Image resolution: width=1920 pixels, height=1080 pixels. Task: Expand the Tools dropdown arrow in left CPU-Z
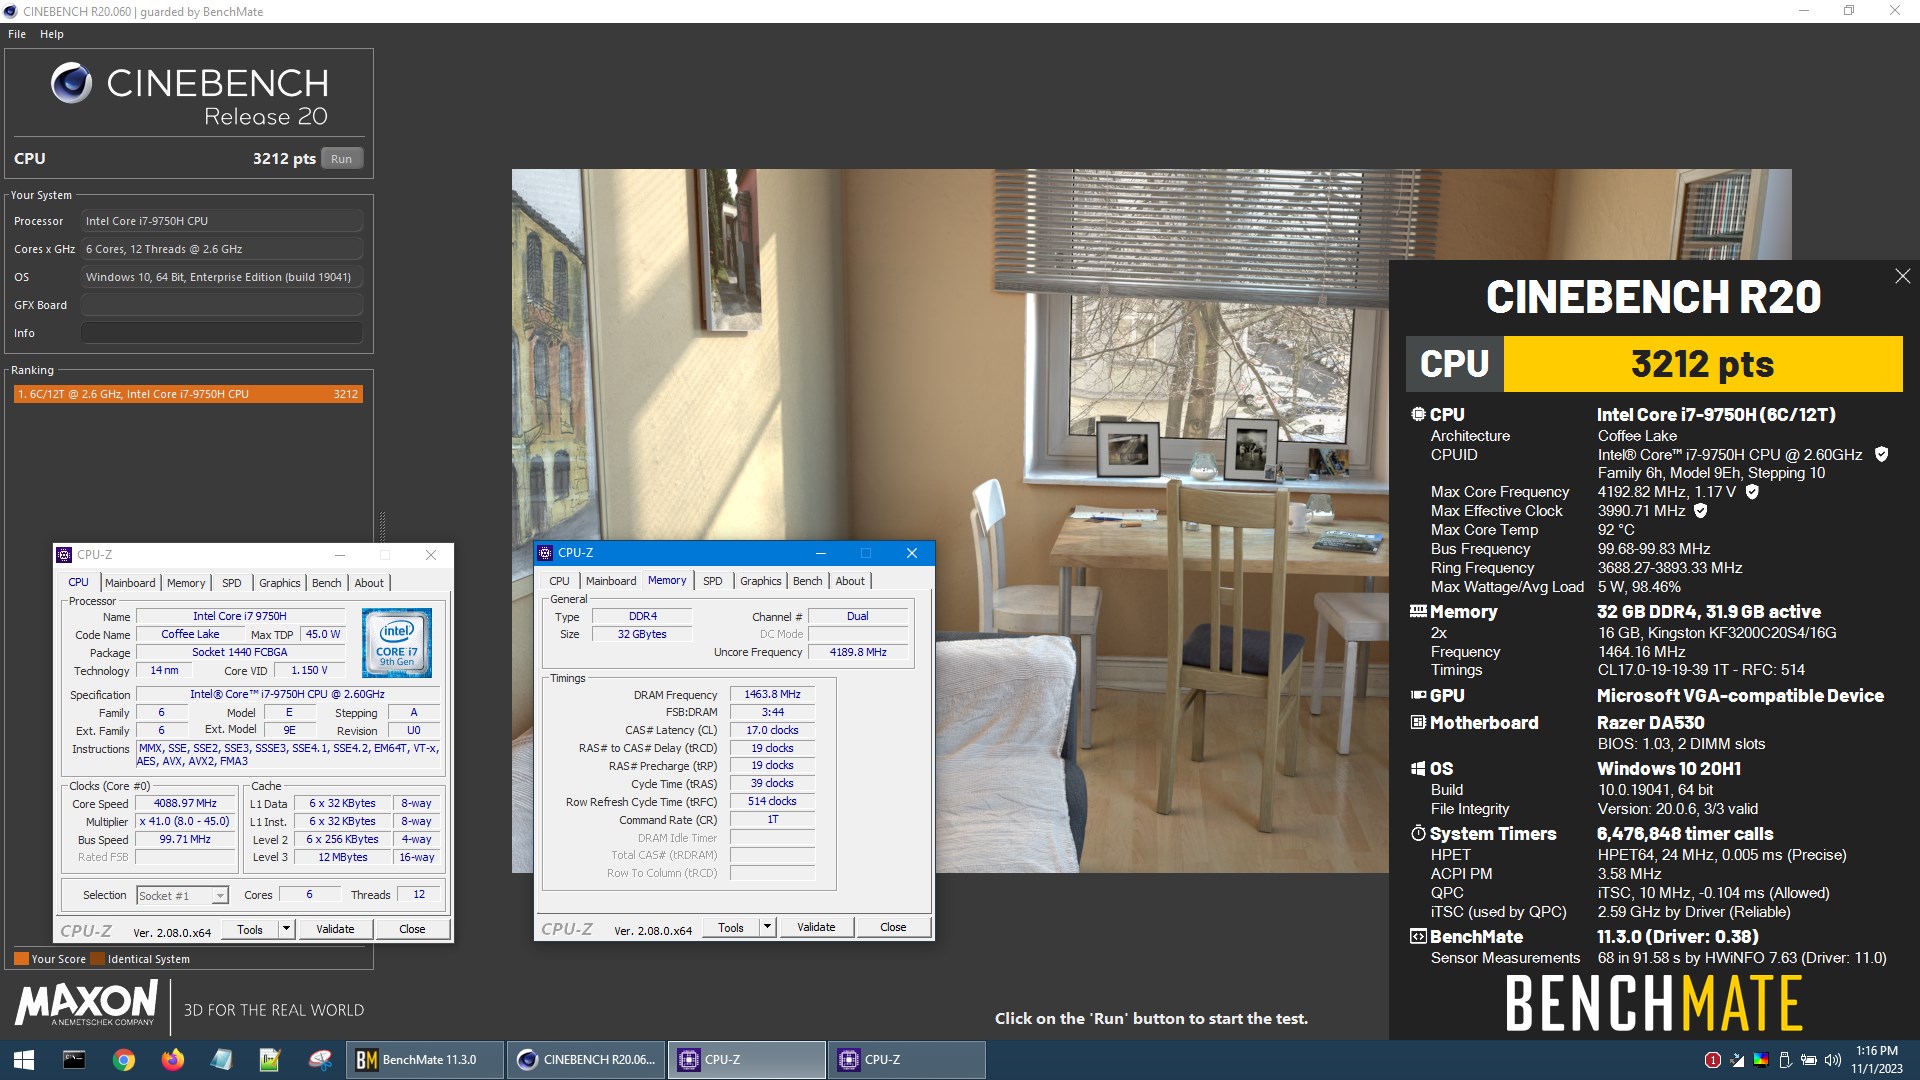pos(286,929)
